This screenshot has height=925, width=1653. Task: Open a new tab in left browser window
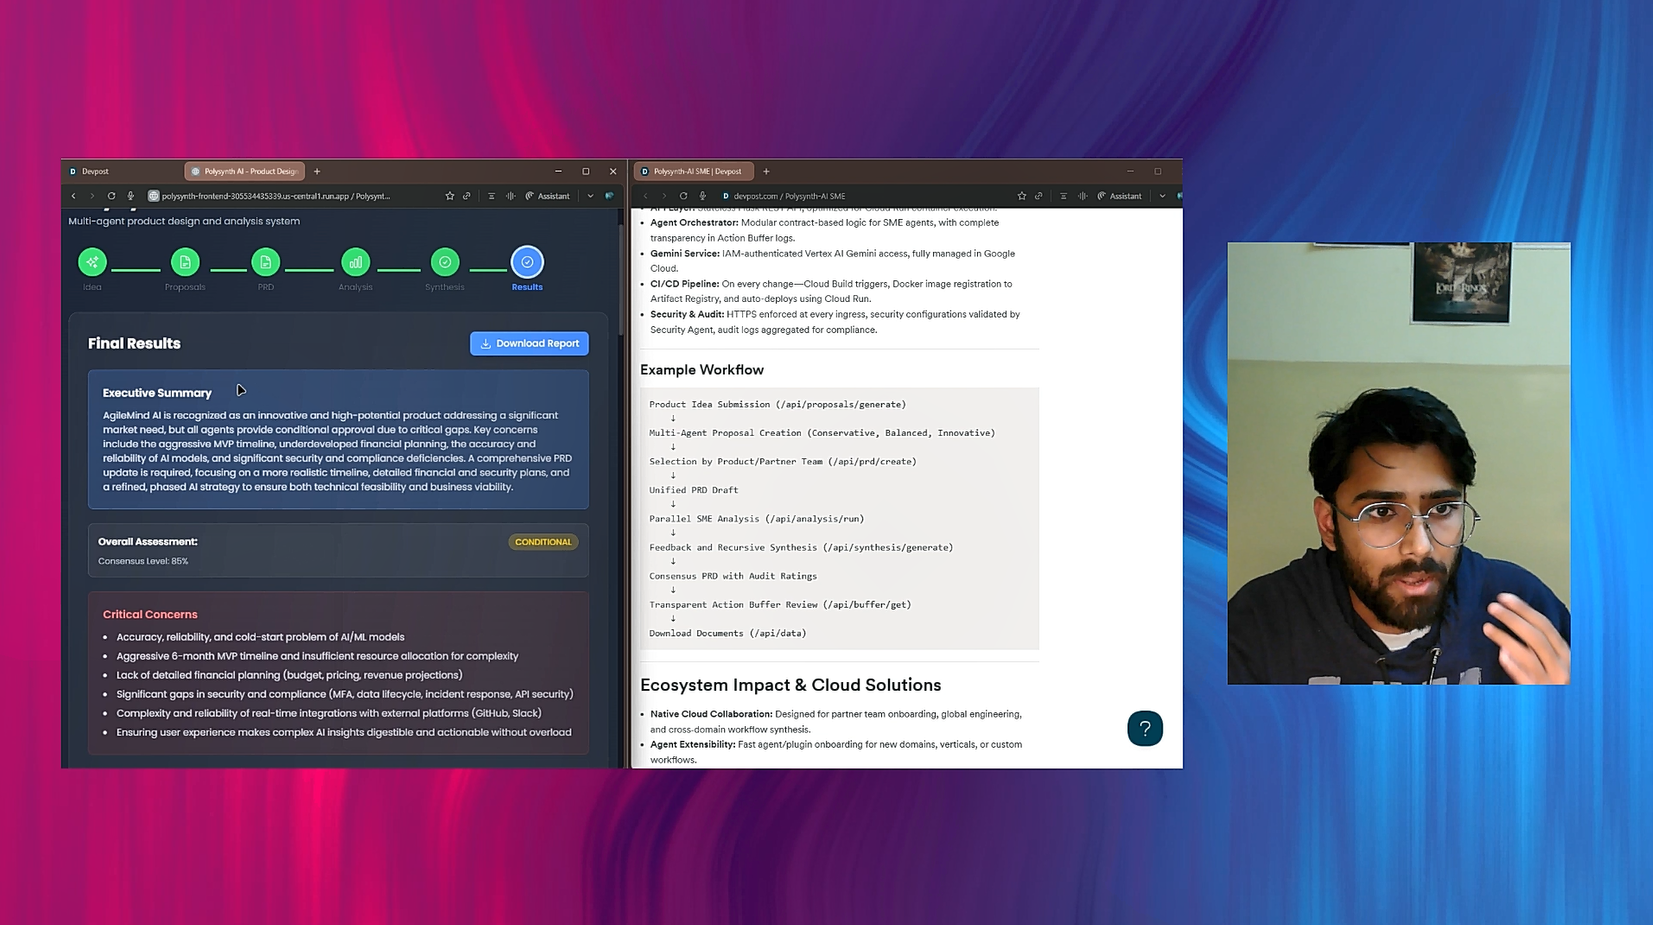[317, 171]
